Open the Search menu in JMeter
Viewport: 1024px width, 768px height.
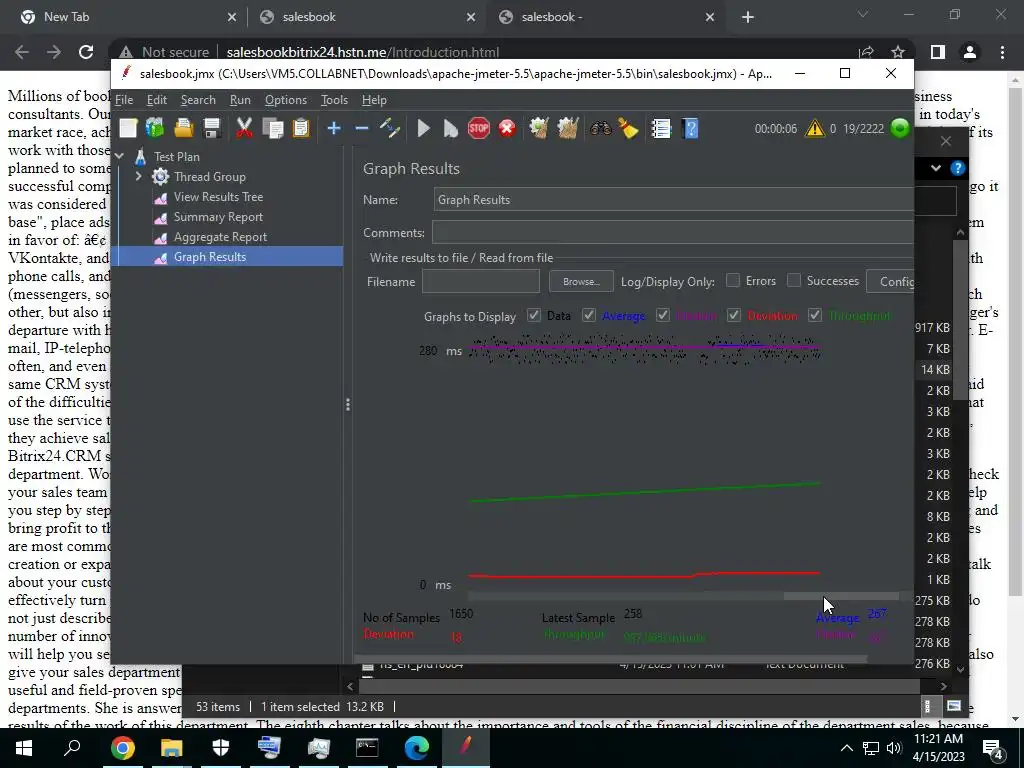click(198, 100)
